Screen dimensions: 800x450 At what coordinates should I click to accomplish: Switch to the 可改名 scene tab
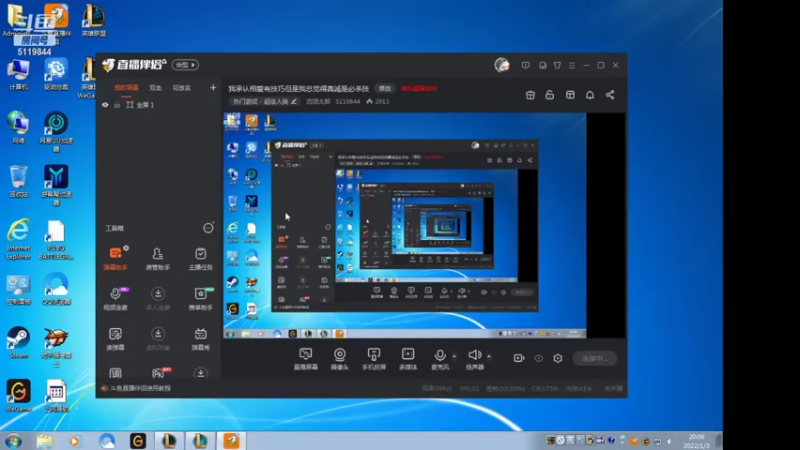[x=182, y=88]
